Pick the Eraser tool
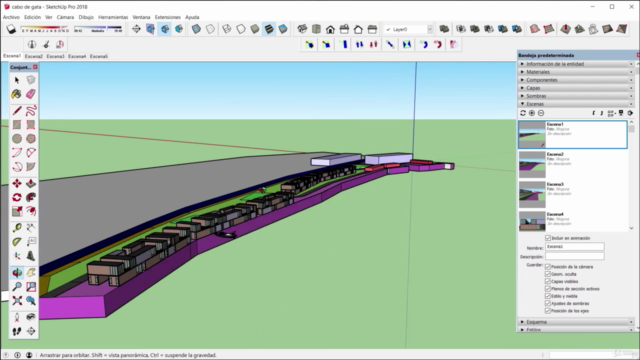Viewport: 640px width, 360px height. [31, 94]
